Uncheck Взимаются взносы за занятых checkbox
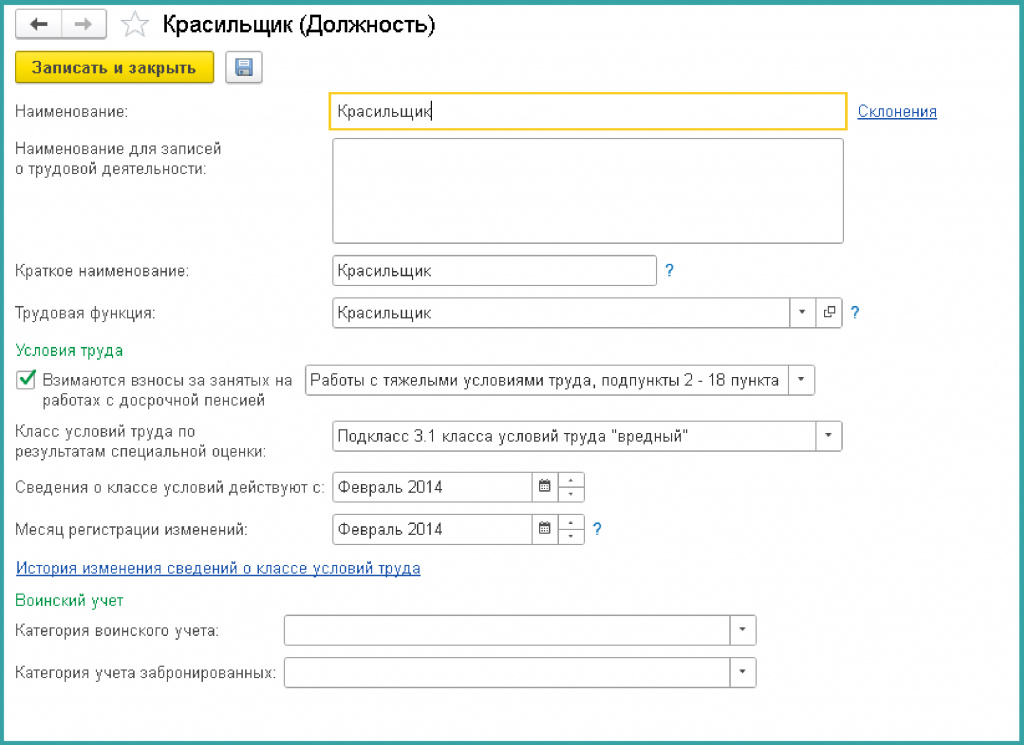 coord(26,379)
